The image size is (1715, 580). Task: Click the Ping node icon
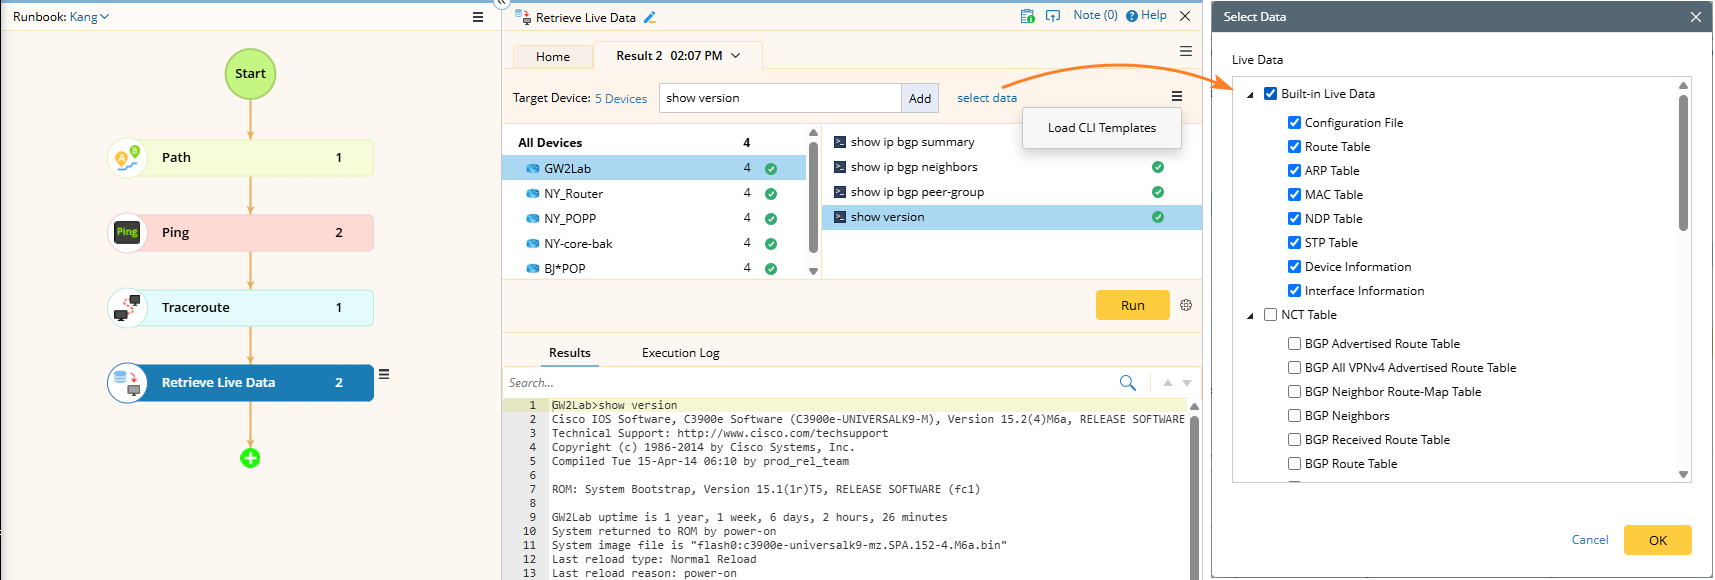[127, 233]
